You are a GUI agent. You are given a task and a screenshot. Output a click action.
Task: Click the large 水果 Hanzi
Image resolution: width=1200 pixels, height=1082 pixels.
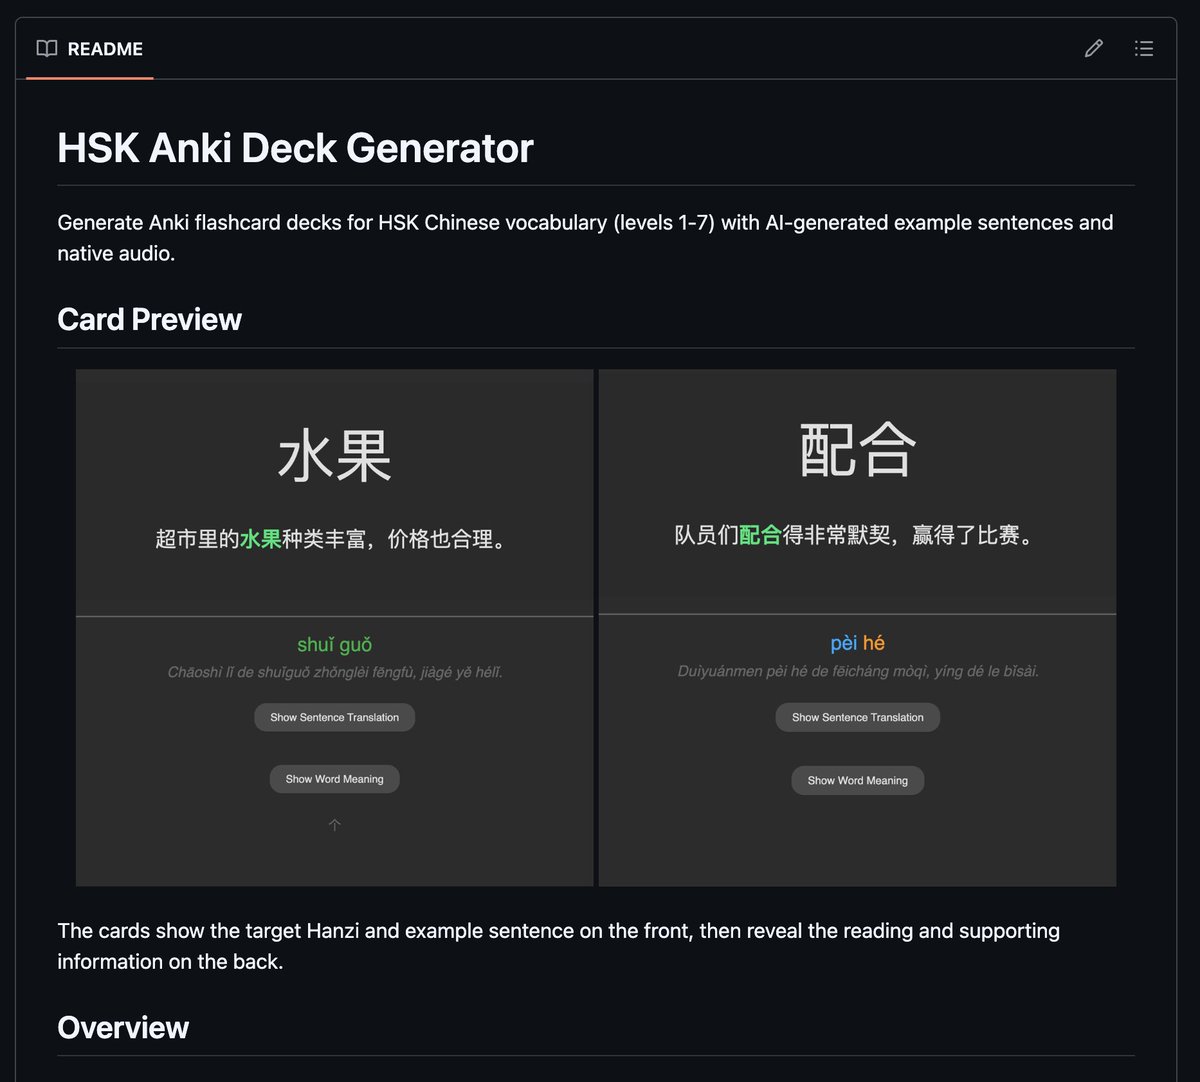tap(334, 456)
